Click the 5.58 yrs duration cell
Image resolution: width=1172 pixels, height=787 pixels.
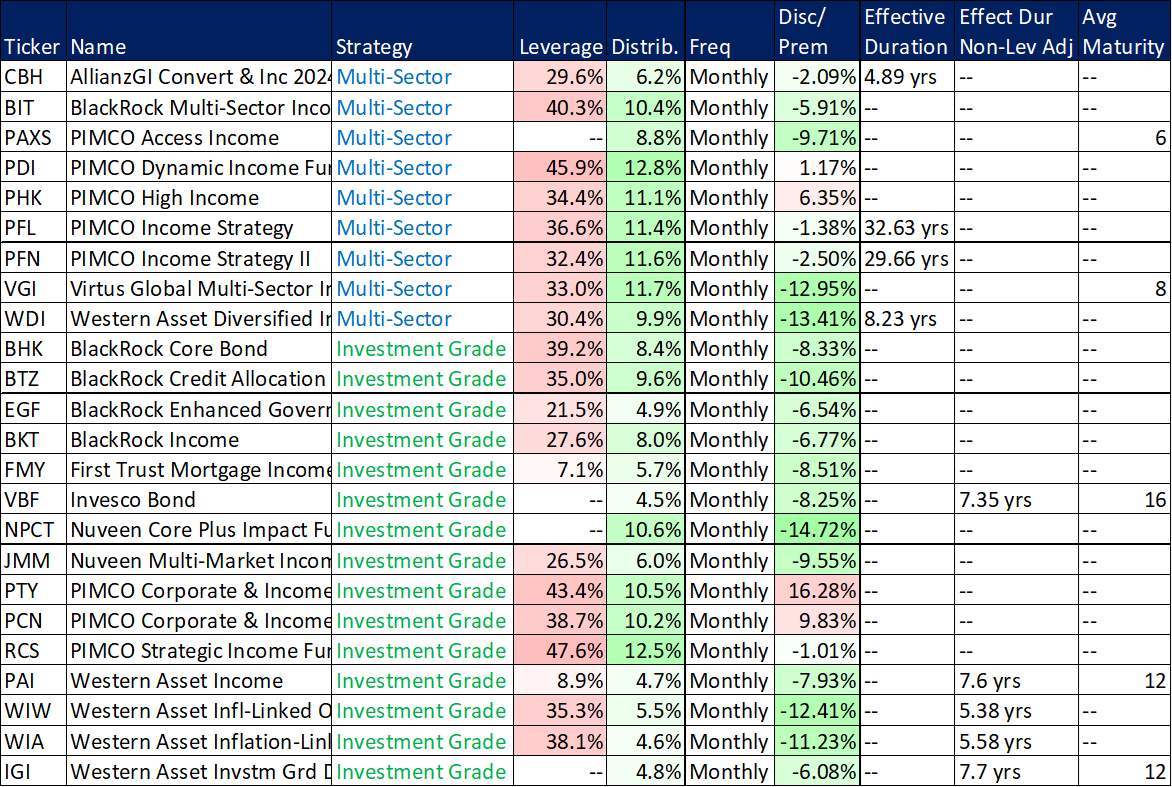pos(1016,741)
